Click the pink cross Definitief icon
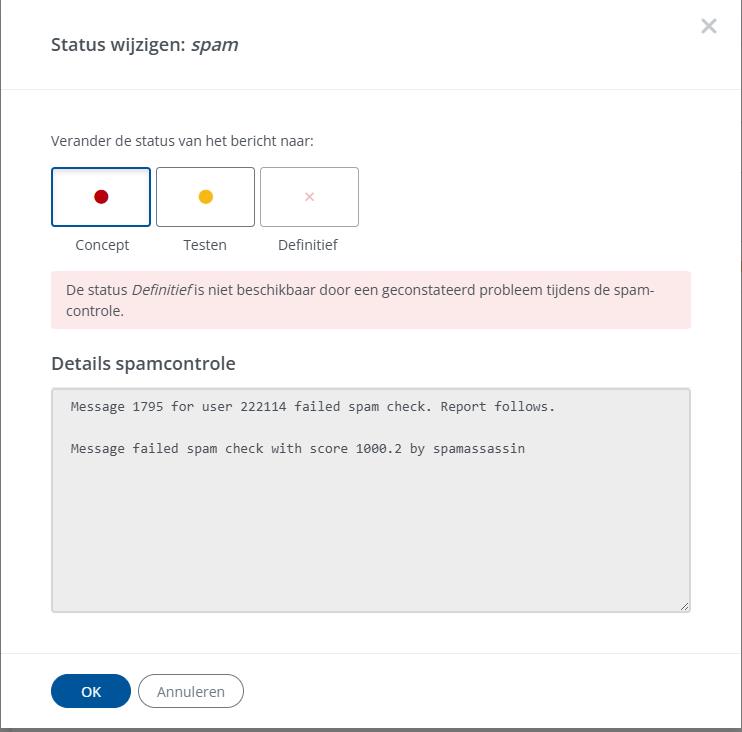This screenshot has height=732, width=742. pos(309,197)
